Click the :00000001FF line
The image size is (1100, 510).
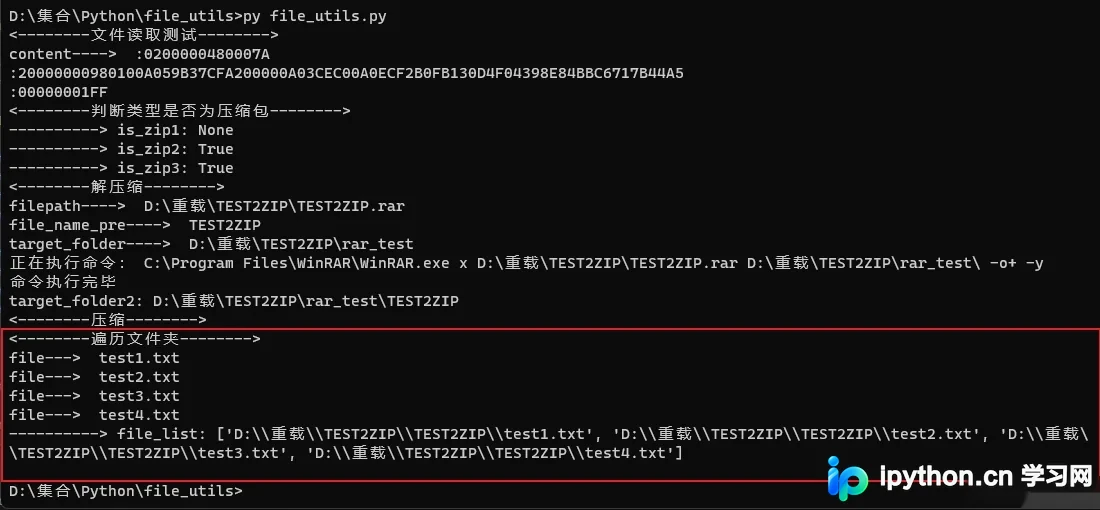[x=59, y=92]
